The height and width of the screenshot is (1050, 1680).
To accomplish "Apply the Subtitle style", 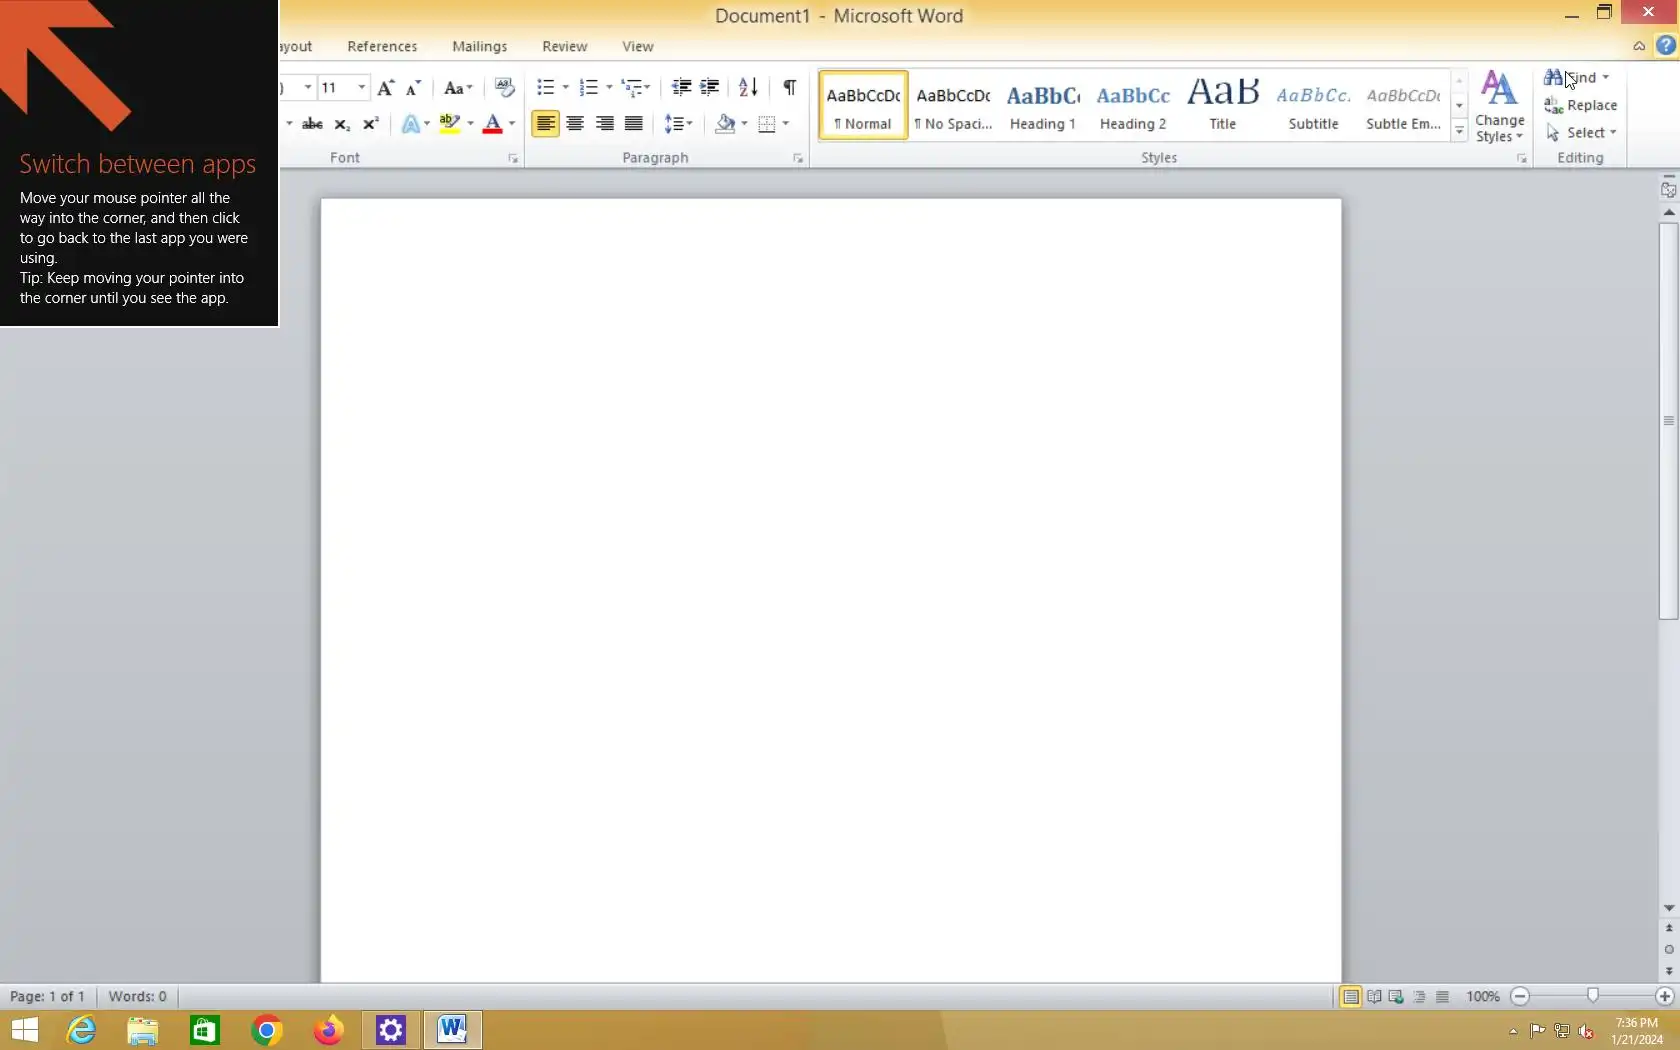I will pyautogui.click(x=1313, y=105).
